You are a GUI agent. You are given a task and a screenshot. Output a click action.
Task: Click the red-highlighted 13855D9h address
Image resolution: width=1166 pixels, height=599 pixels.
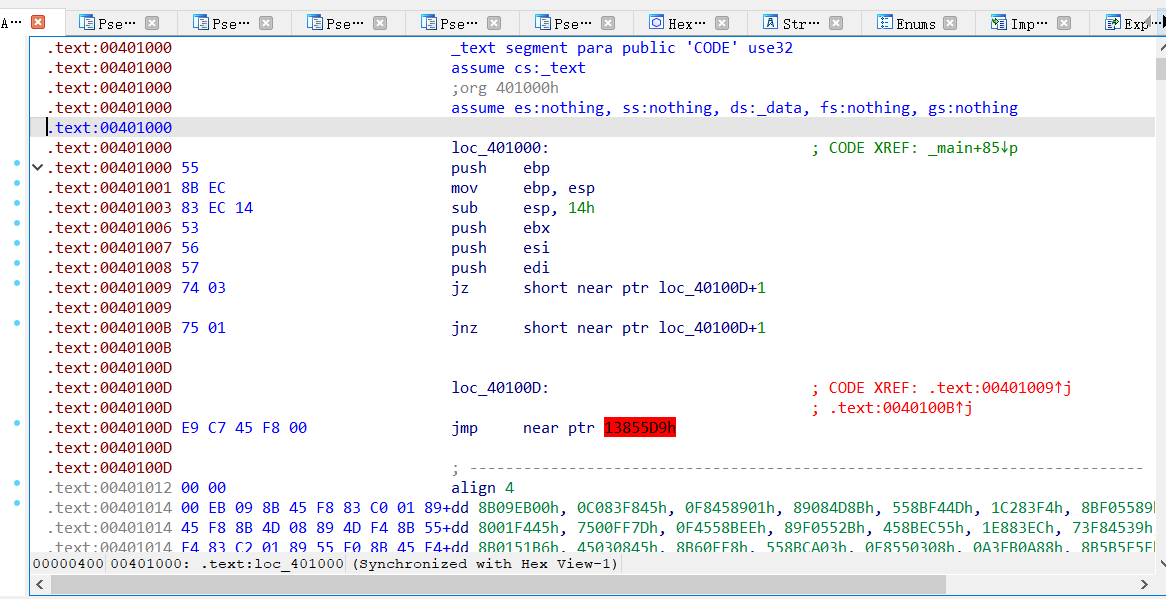640,428
